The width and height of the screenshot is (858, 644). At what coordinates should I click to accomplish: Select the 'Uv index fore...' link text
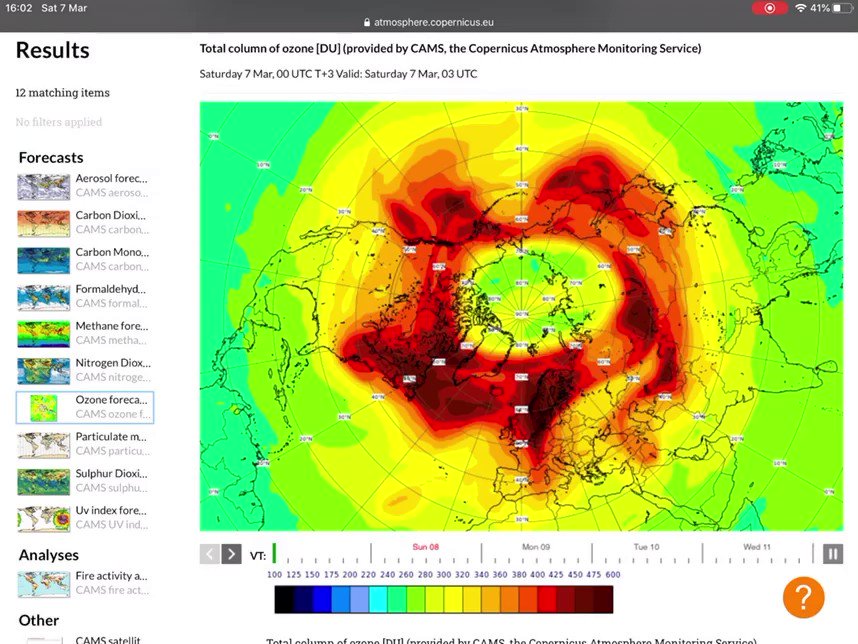tap(111, 510)
